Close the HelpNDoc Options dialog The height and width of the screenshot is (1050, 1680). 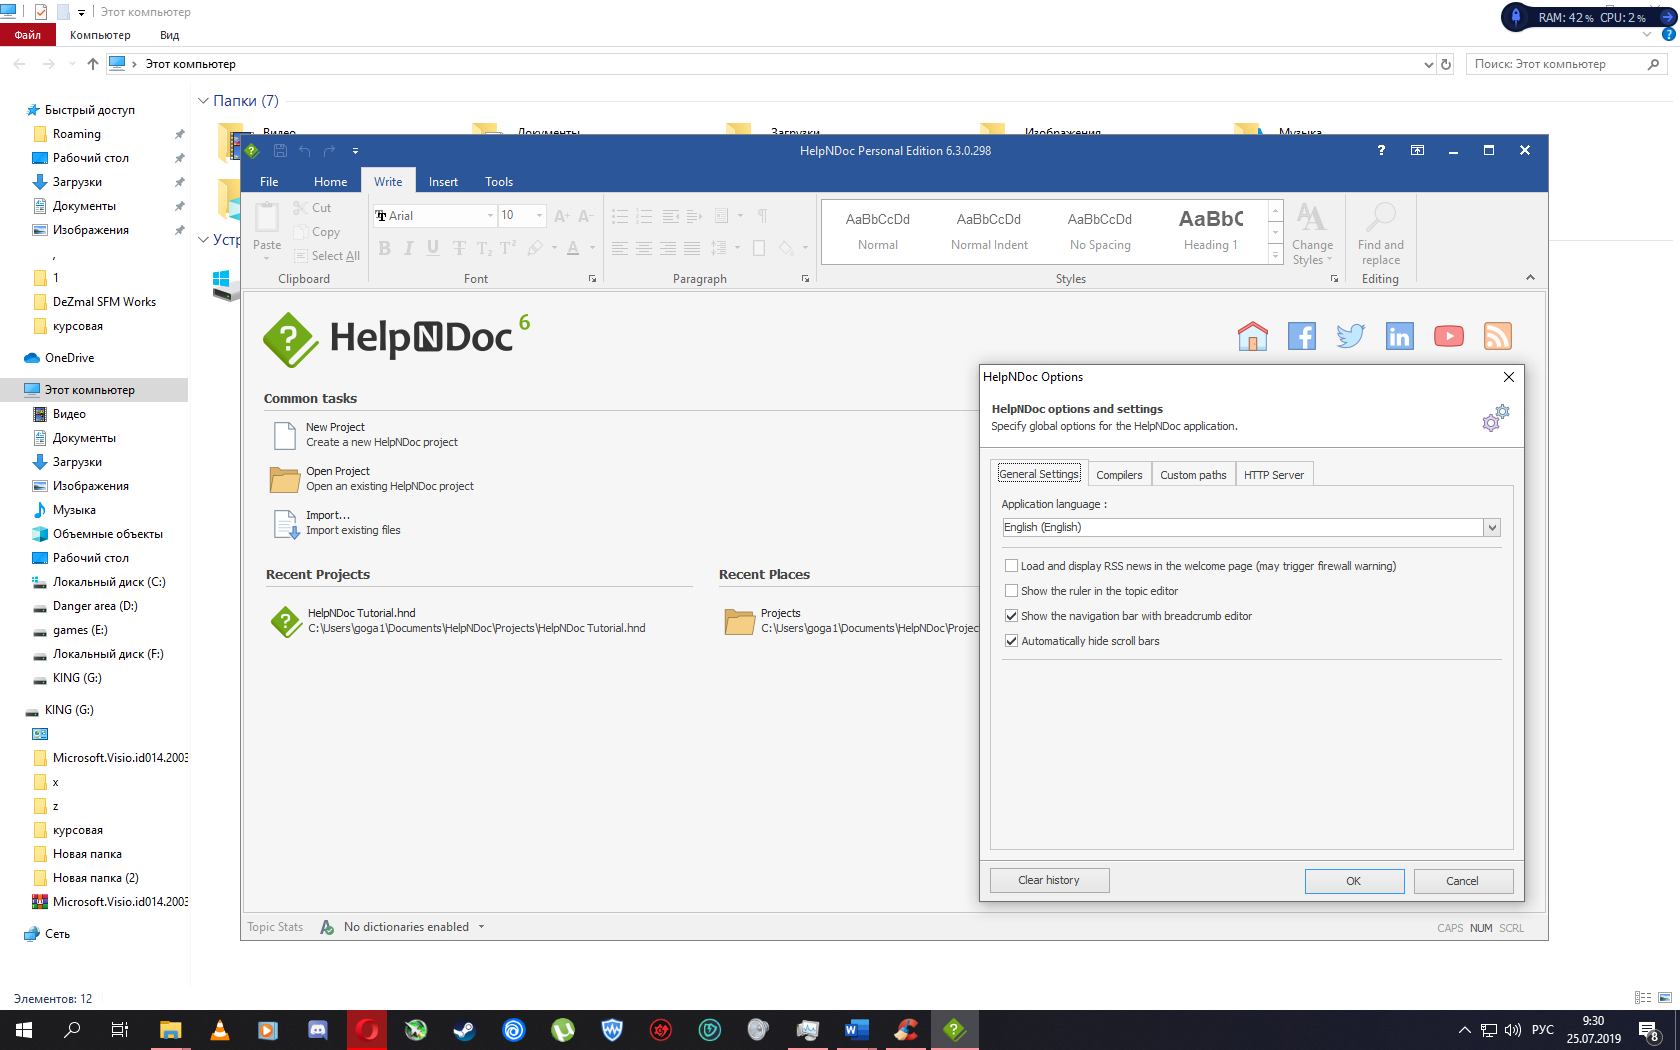pos(1508,377)
